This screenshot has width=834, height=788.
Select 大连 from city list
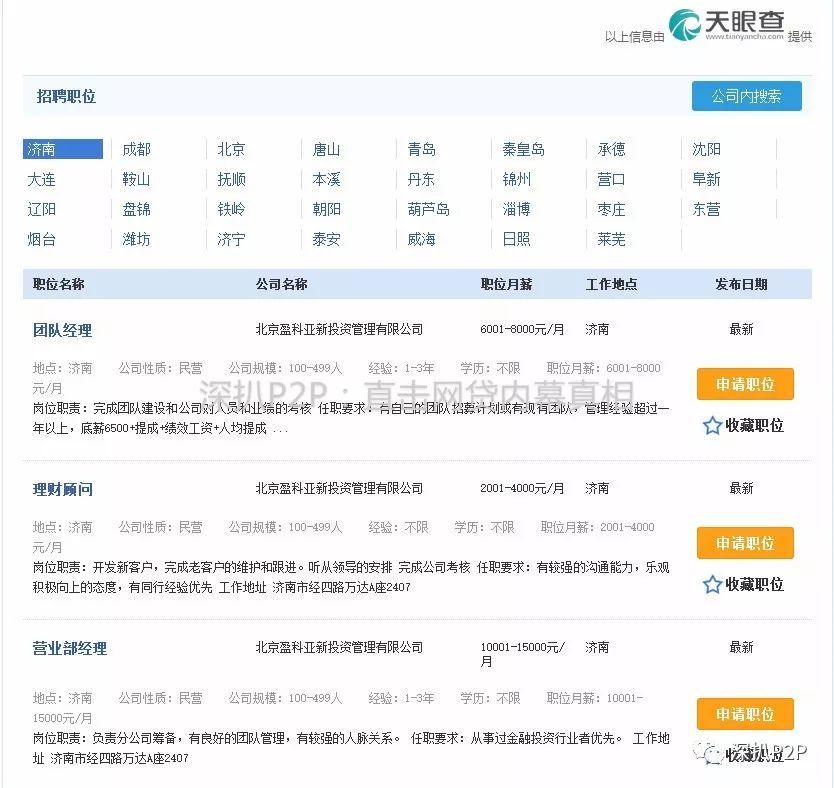42,180
